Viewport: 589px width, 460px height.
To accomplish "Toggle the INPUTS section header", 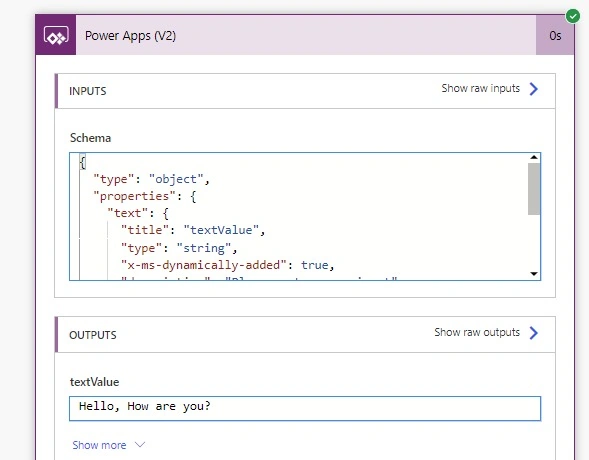I will click(305, 91).
